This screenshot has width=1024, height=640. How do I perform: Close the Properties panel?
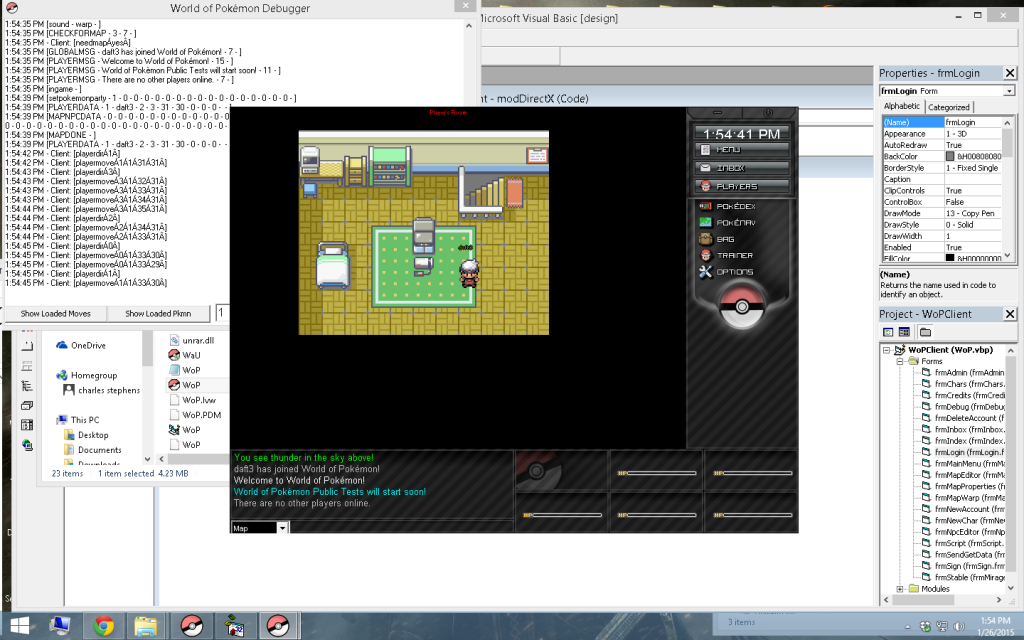1010,73
